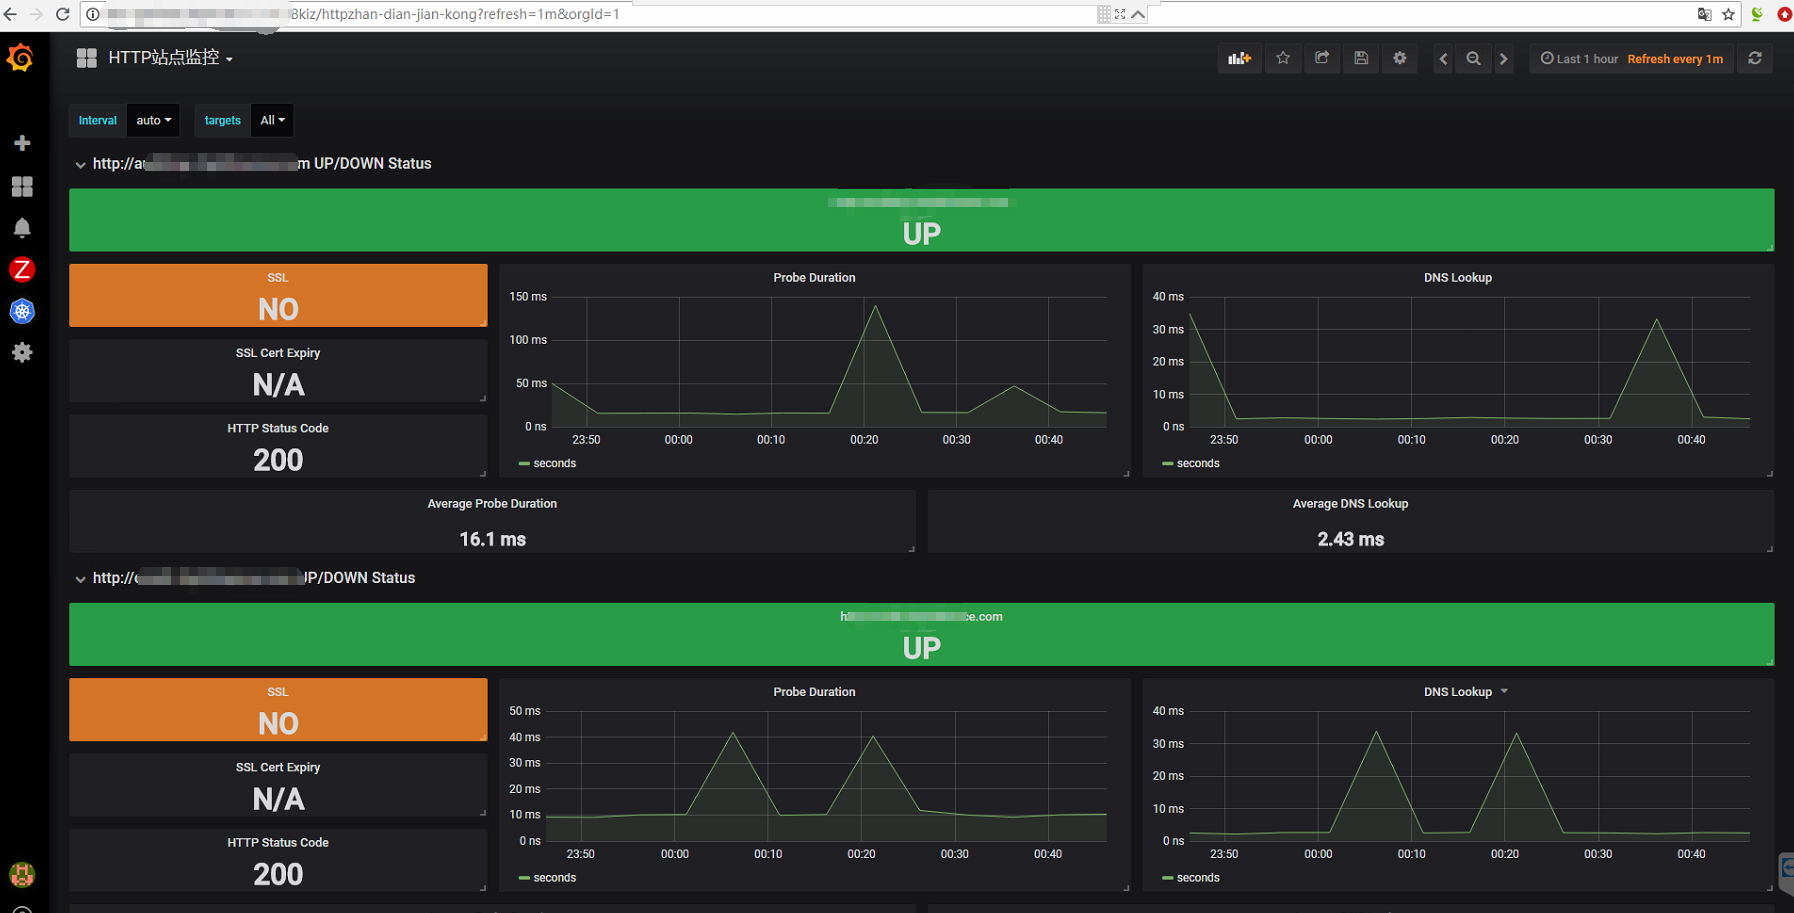
Task: Click the first DNS Lookup panel title
Action: click(1457, 277)
